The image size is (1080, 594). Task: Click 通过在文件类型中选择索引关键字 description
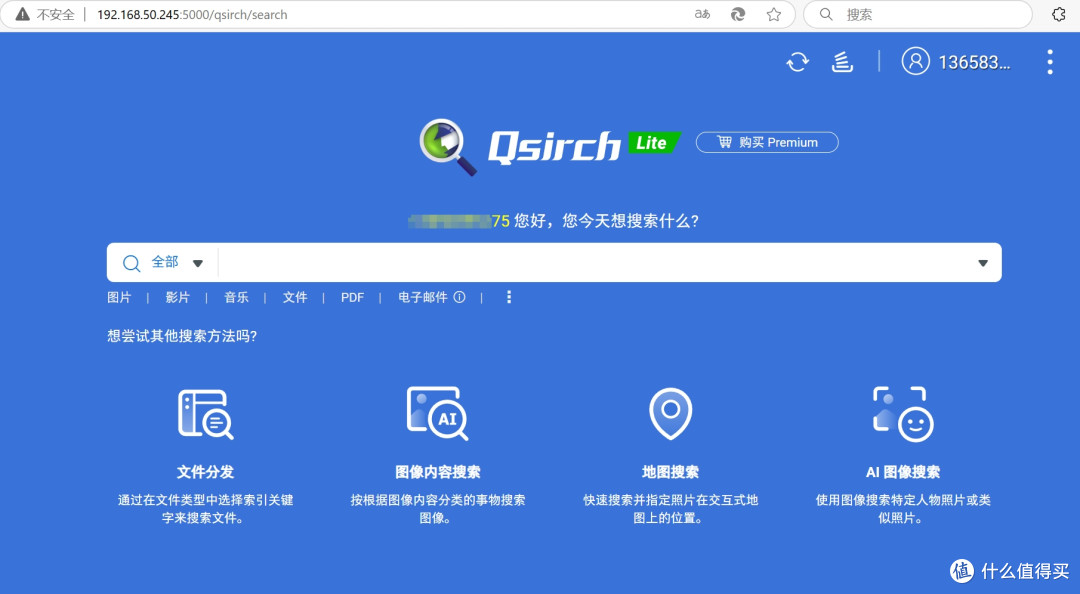[x=205, y=509]
